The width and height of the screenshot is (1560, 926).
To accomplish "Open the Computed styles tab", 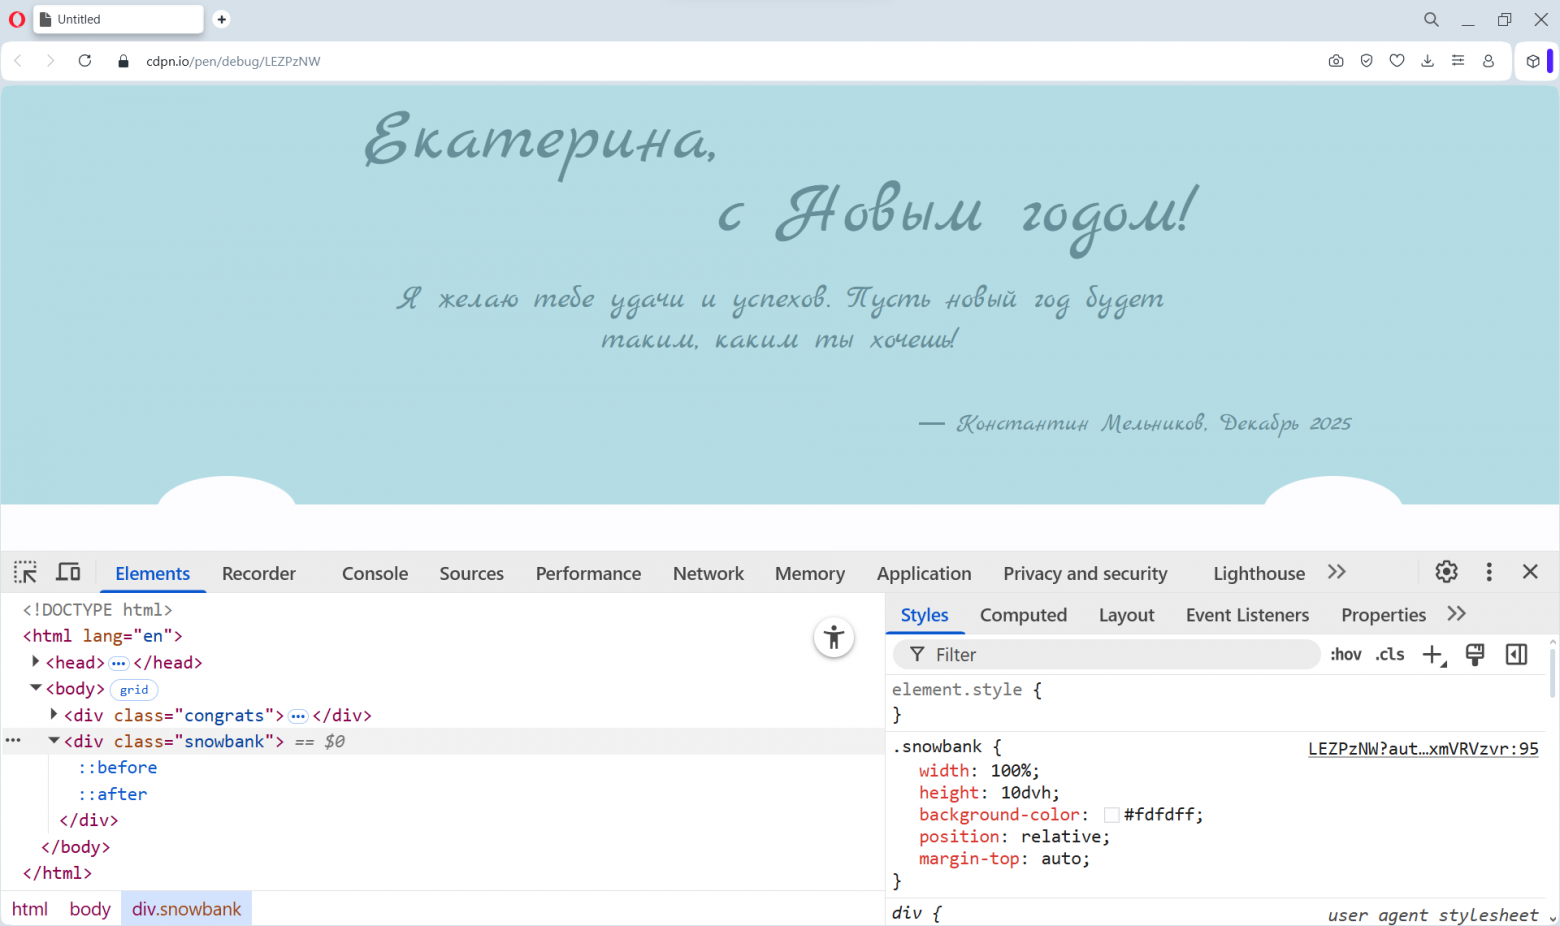I will point(1023,616).
